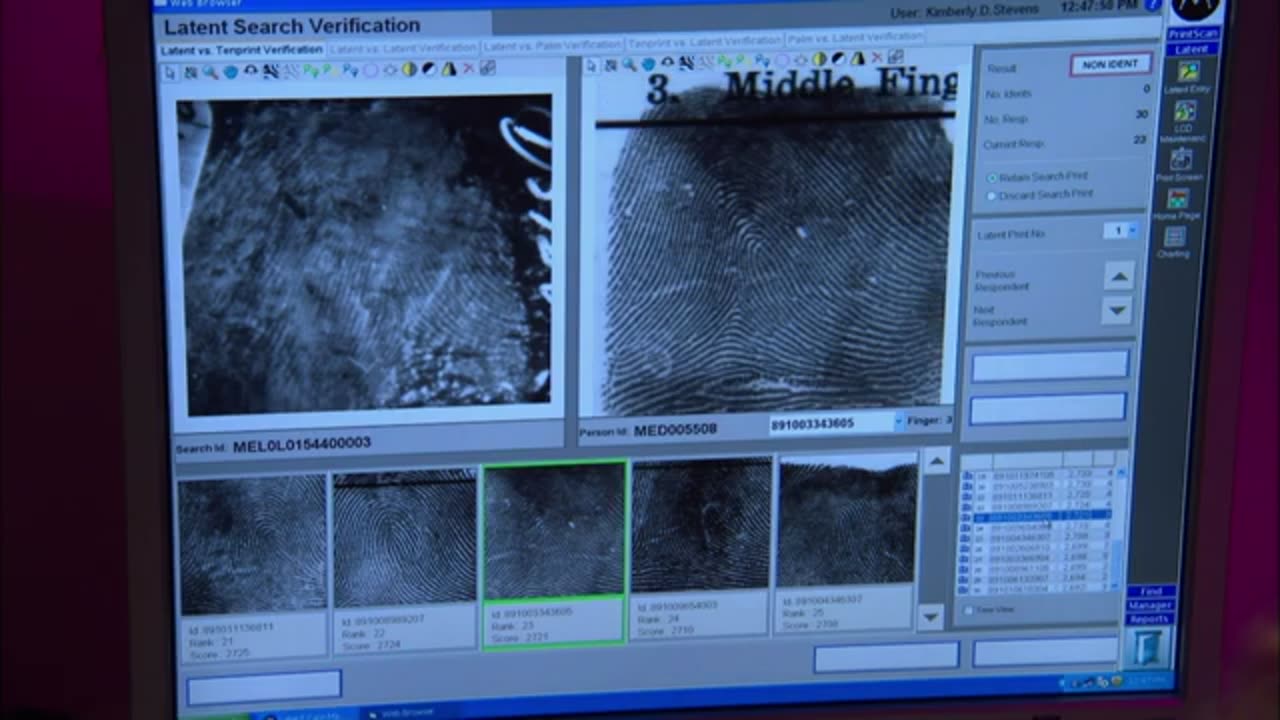Go to Next Respondent with down arrow
1280x720 pixels.
1117,310
